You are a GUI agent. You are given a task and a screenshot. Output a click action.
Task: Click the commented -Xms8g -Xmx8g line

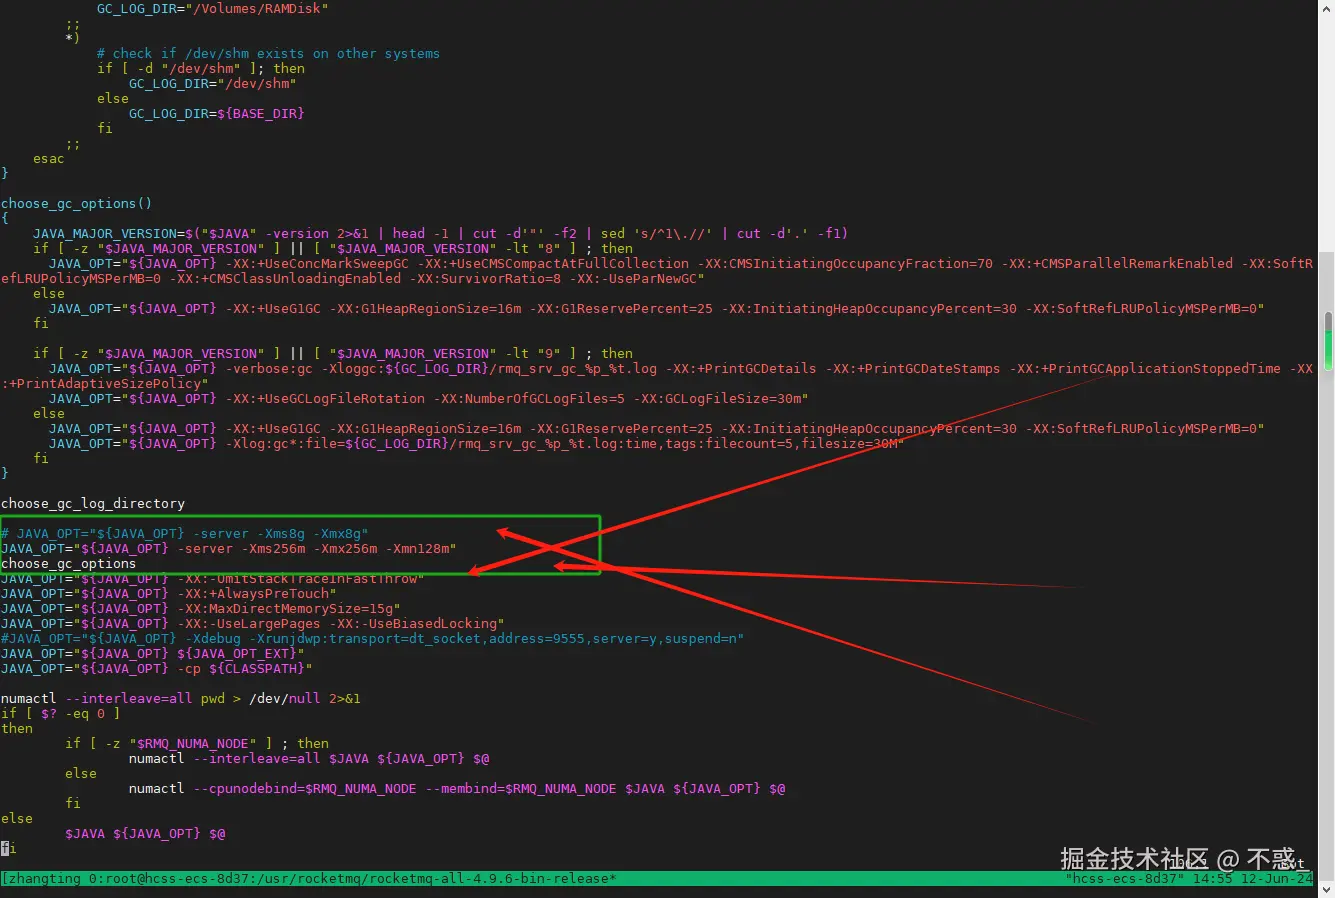(x=184, y=533)
